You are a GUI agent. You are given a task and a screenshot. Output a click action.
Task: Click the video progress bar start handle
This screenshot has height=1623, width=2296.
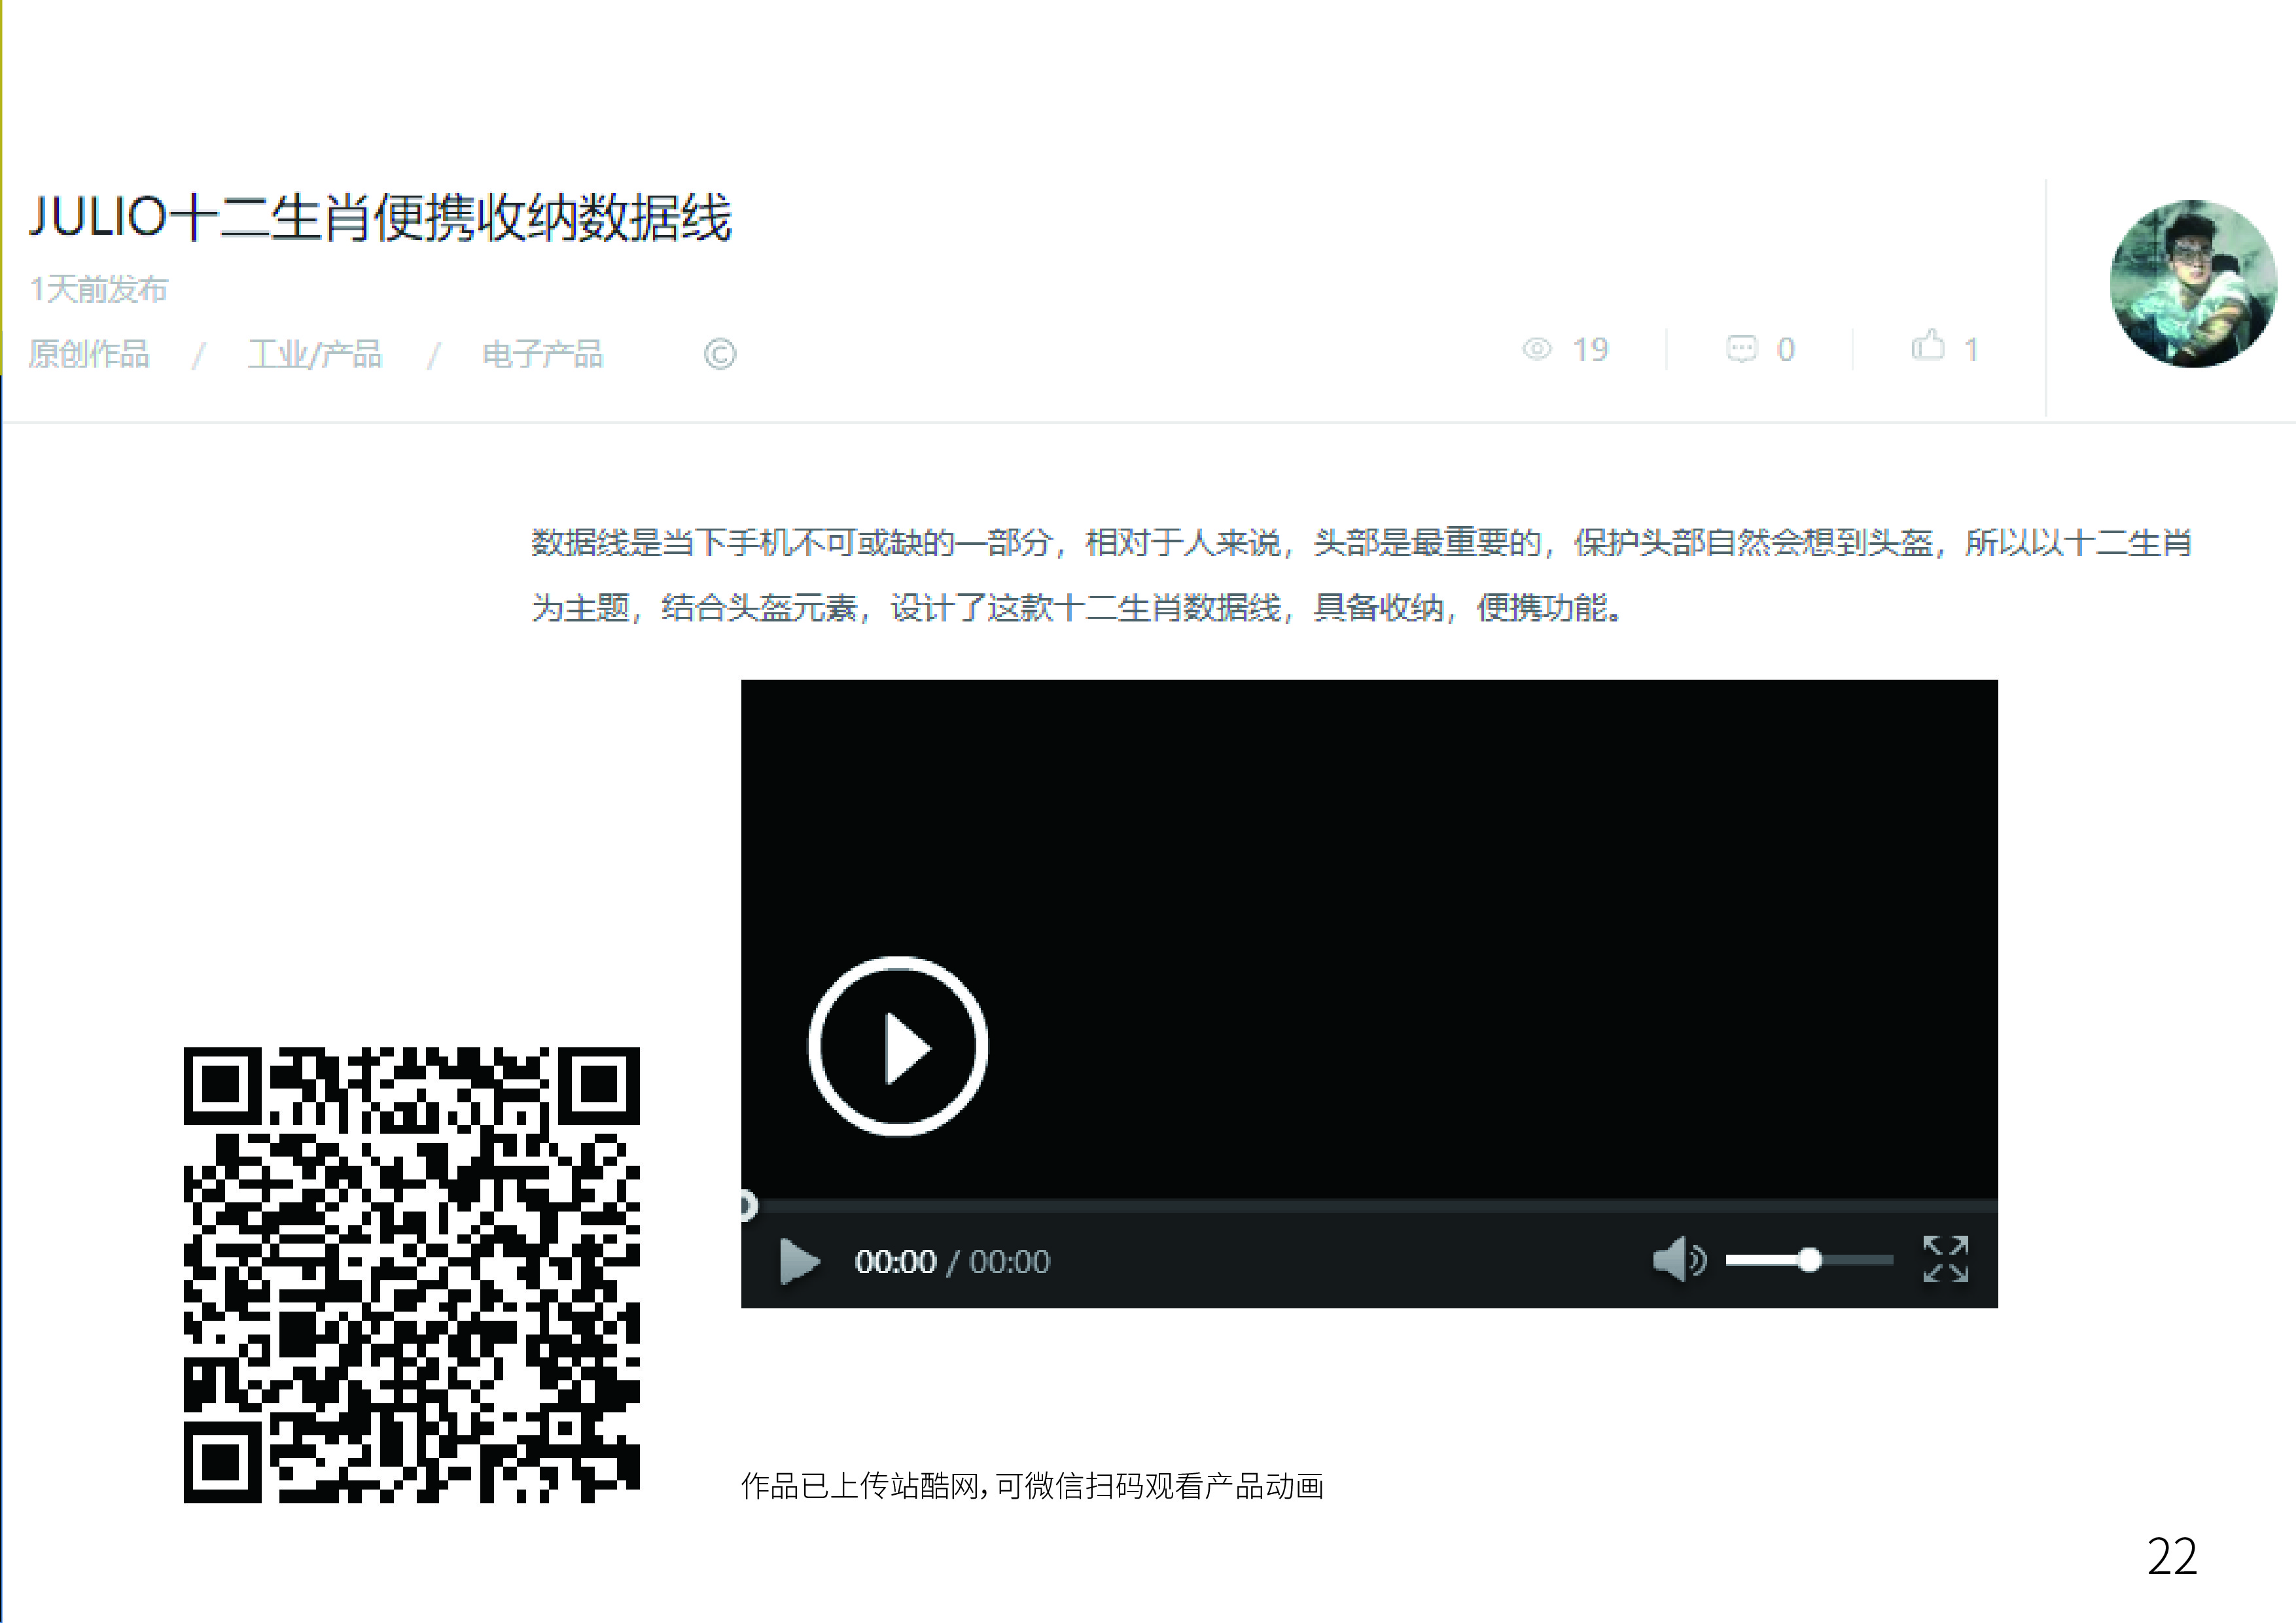pyautogui.click(x=747, y=1205)
